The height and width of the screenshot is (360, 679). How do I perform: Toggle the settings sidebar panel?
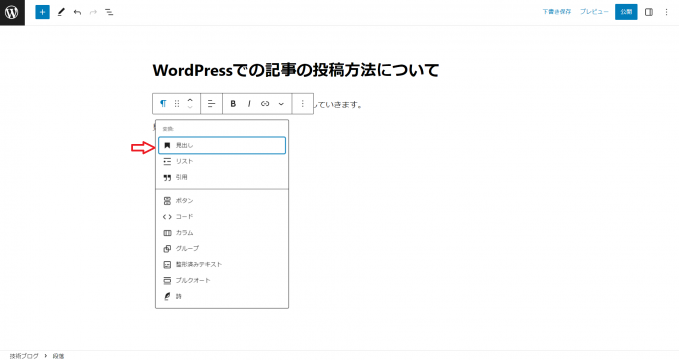coord(649,12)
